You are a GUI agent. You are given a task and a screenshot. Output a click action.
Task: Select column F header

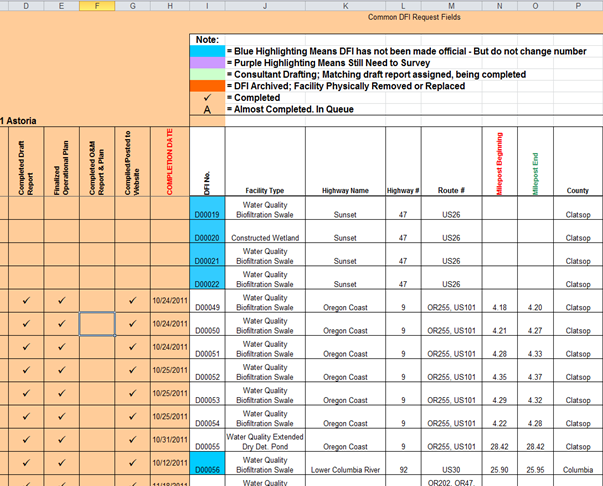(97, 5)
